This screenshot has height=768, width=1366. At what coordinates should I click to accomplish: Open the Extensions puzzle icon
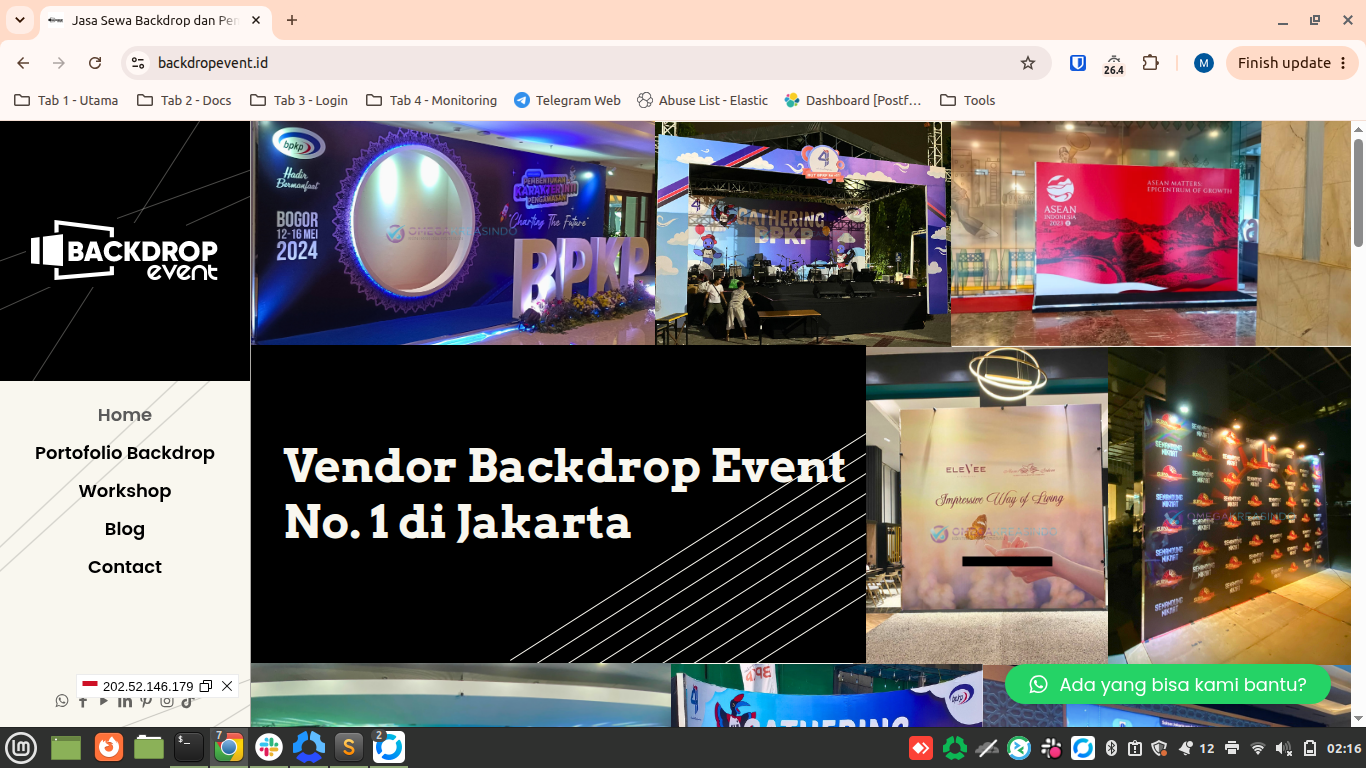point(1150,63)
